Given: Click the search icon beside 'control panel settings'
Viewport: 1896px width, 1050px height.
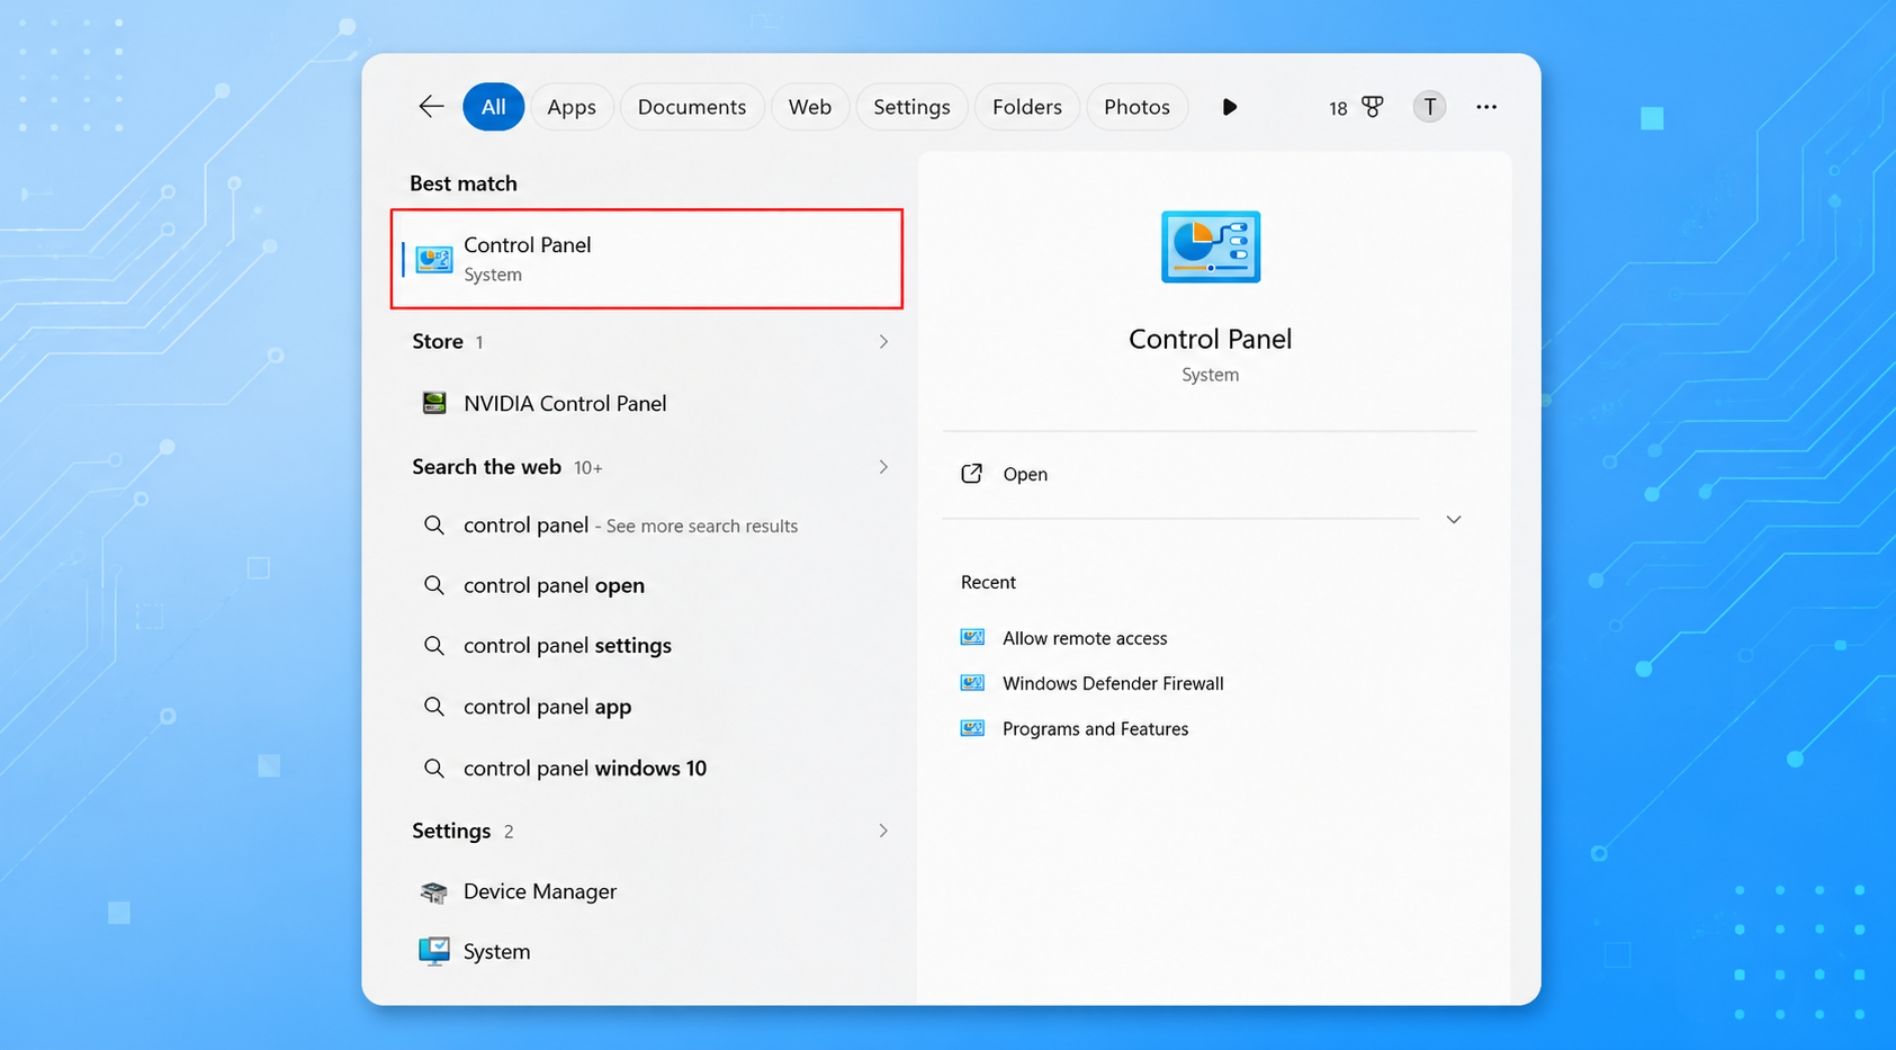Looking at the screenshot, I should 434,645.
